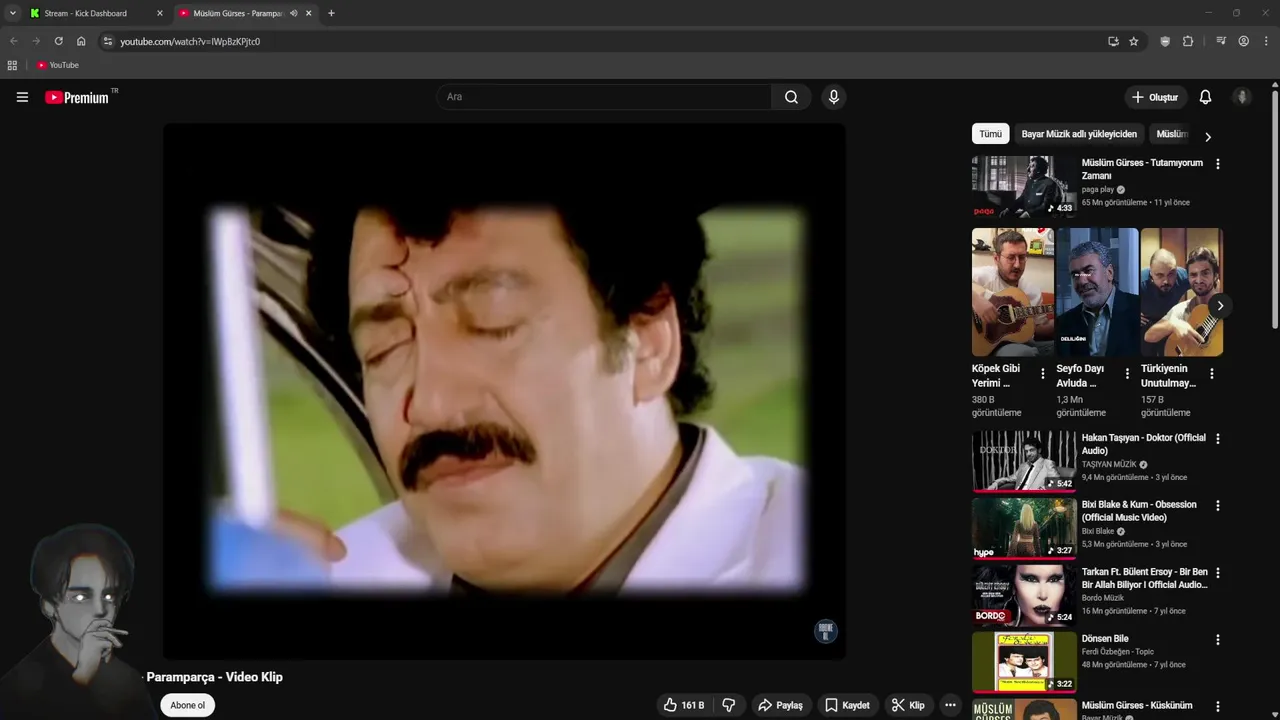Go back to previous page

point(14,41)
